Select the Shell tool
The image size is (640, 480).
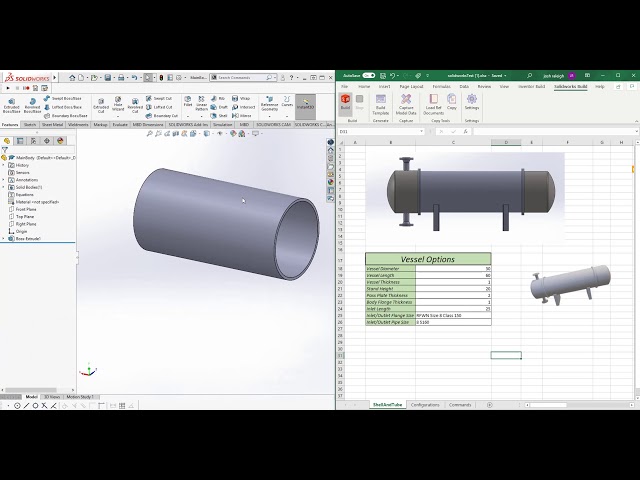coord(219,116)
